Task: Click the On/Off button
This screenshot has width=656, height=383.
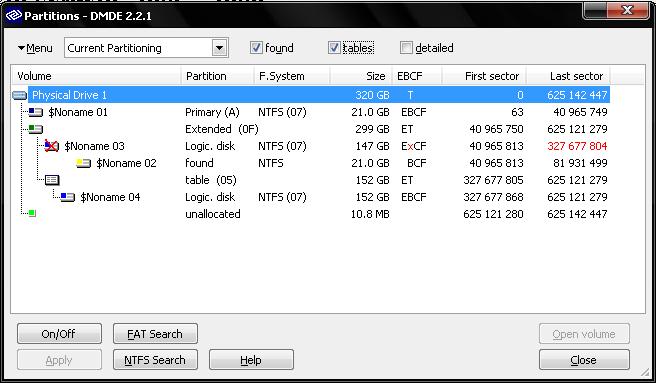Action: tap(59, 334)
